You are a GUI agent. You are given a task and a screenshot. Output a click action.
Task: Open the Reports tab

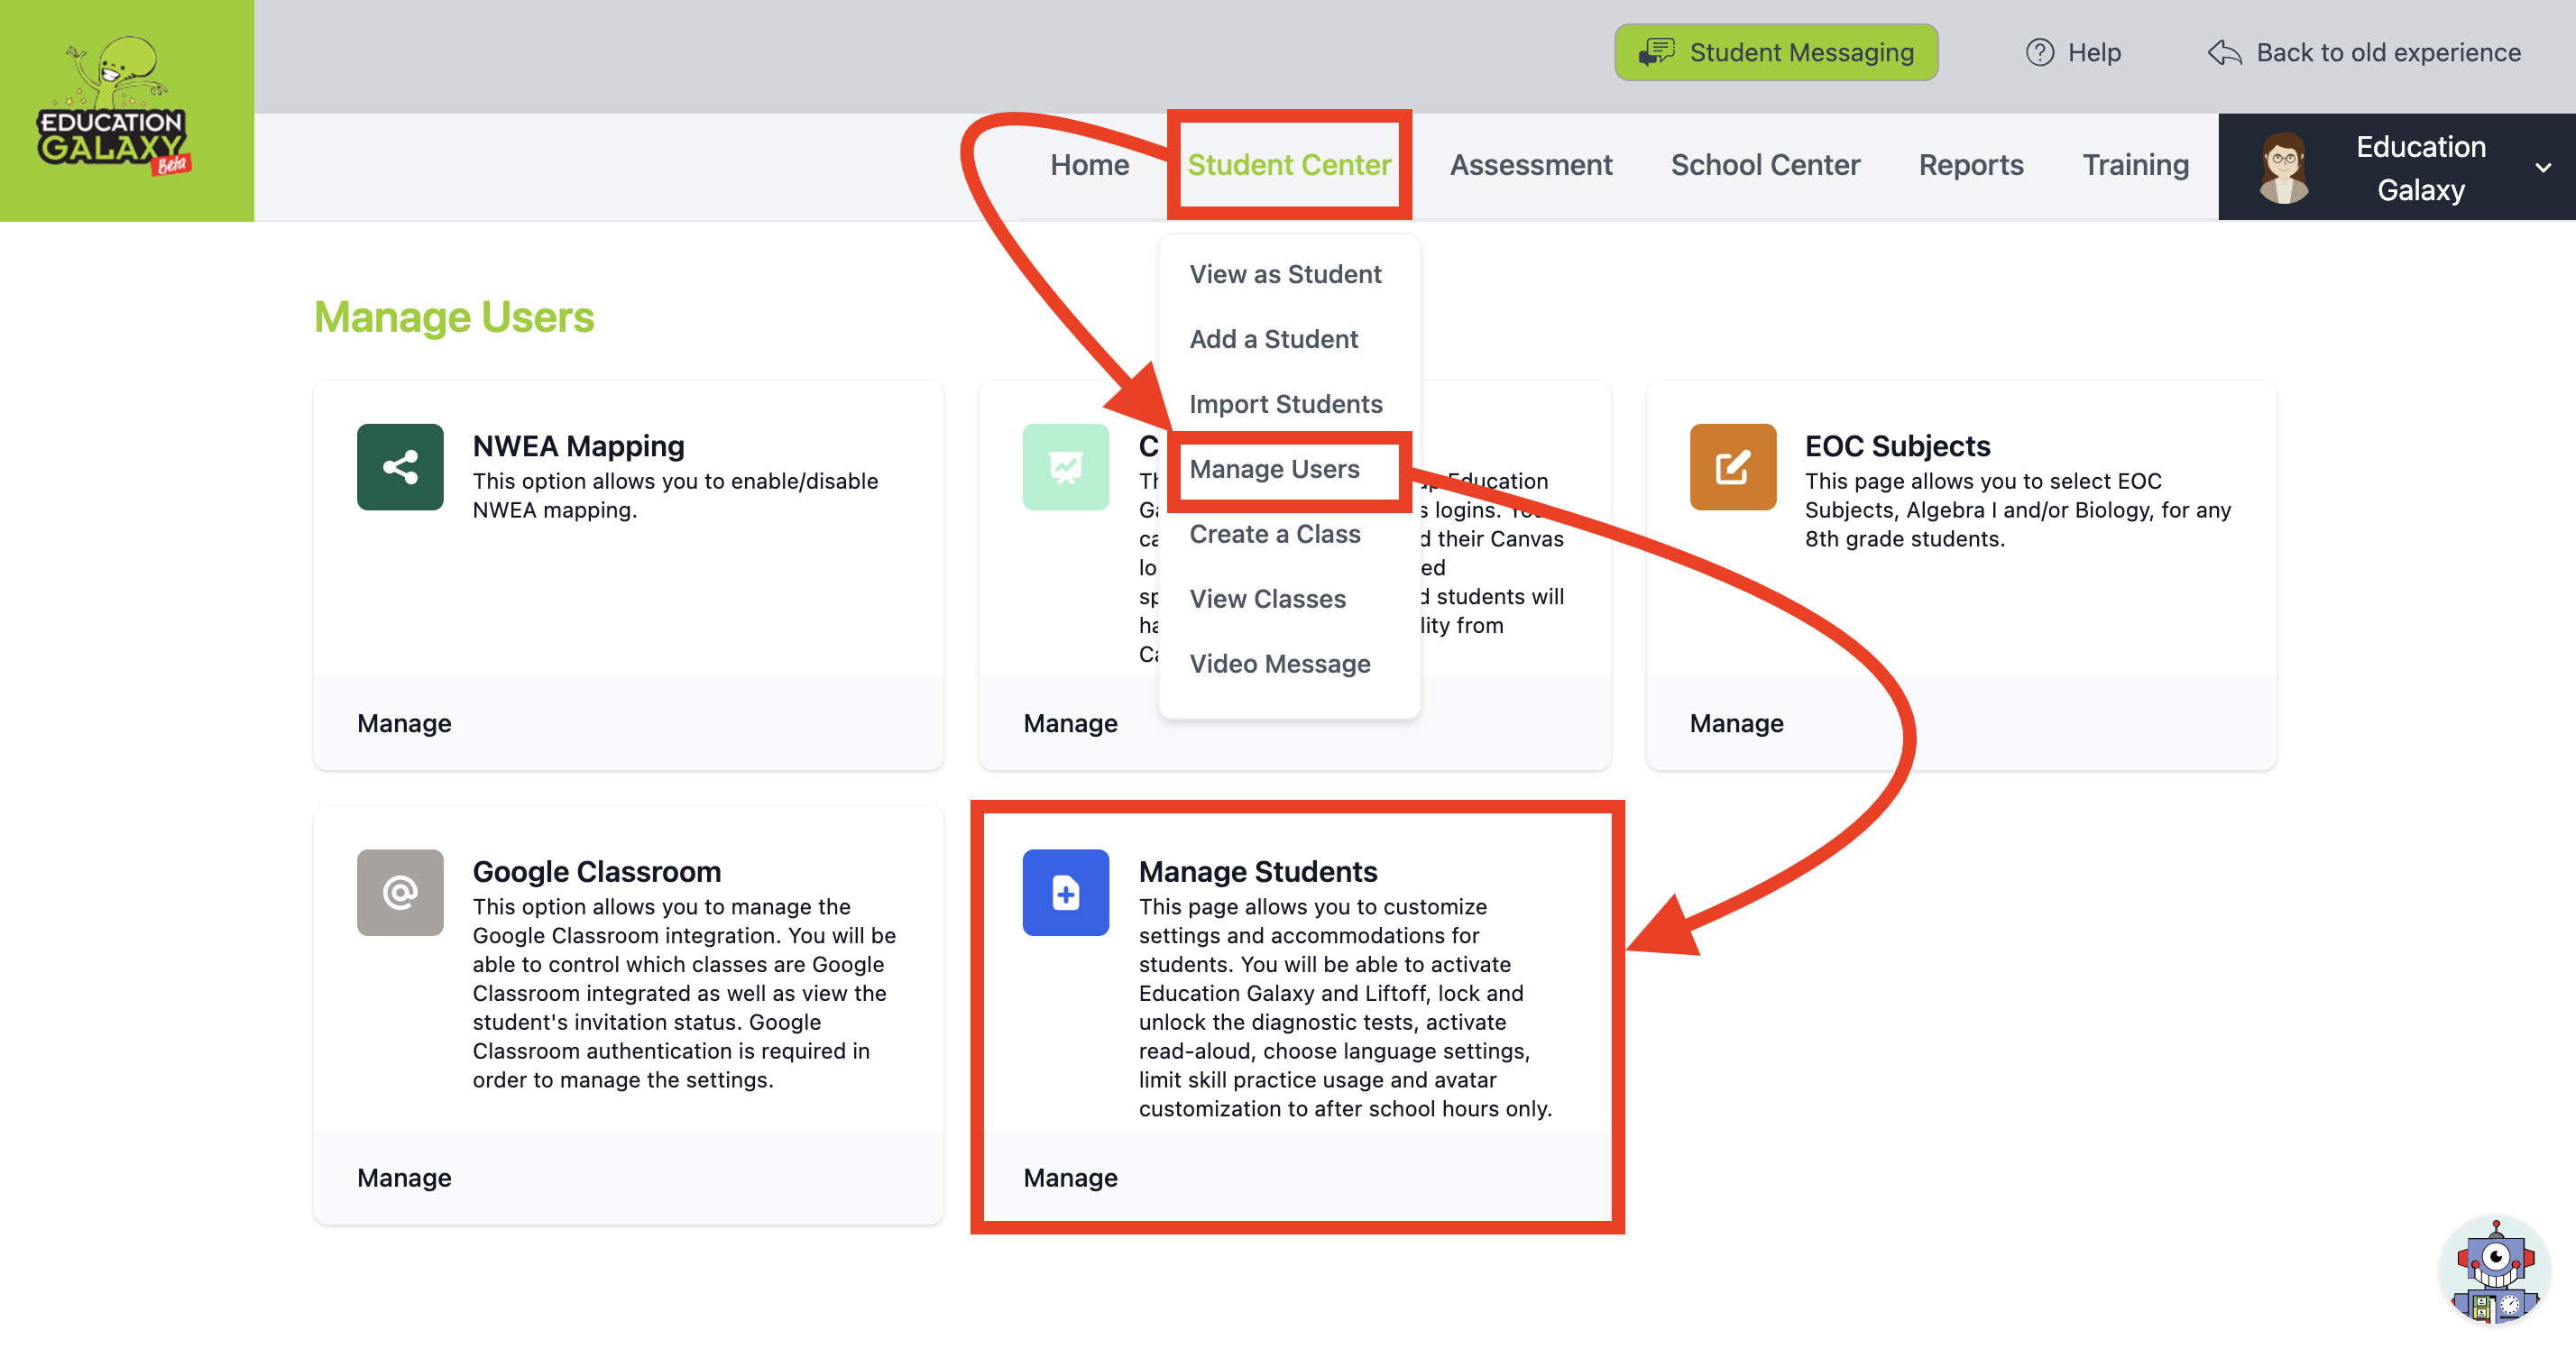coord(1970,165)
